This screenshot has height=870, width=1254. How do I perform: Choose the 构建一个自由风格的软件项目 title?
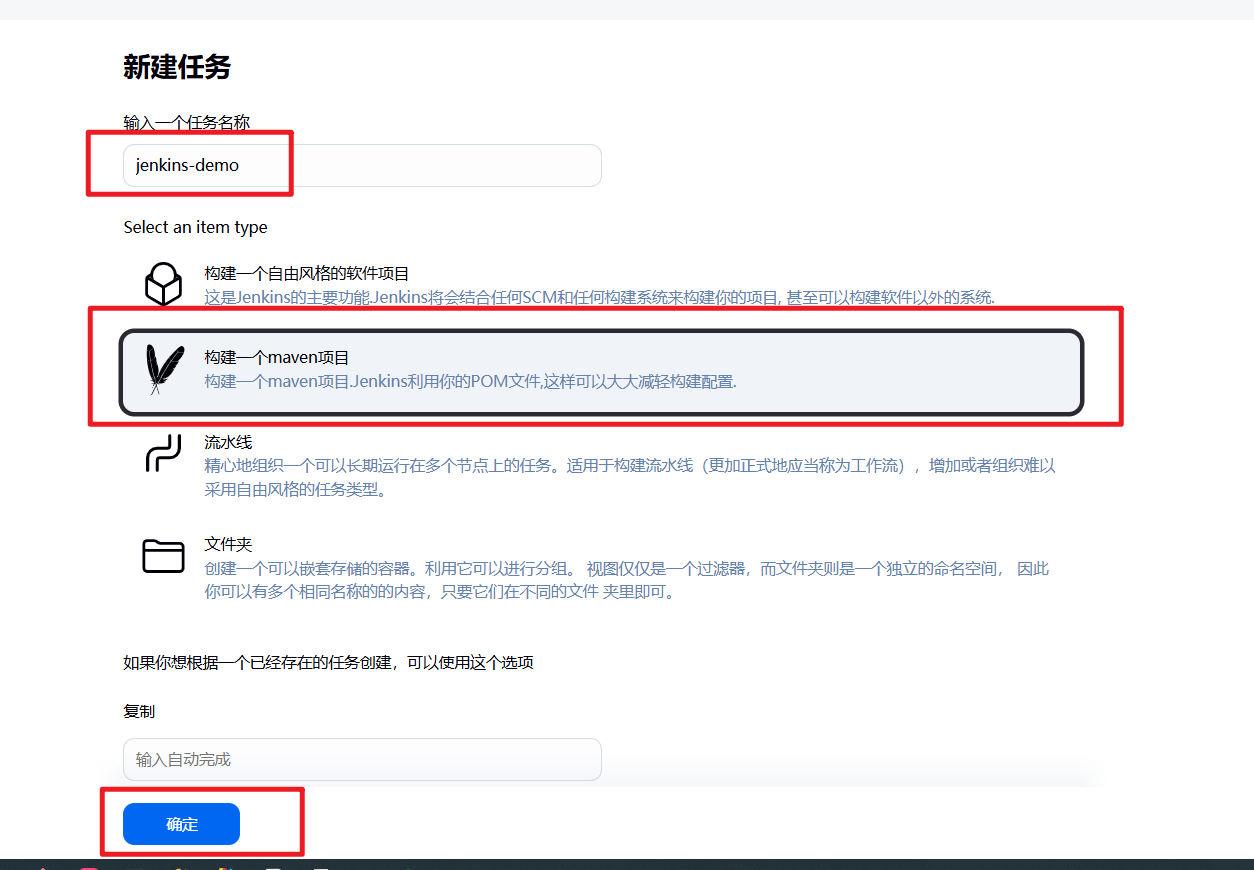point(307,273)
